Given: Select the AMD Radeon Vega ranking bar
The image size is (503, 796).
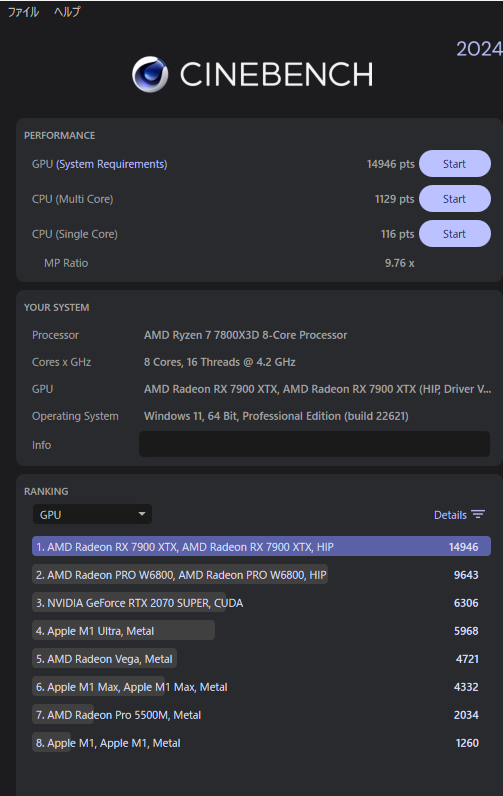Looking at the screenshot, I should (256, 658).
